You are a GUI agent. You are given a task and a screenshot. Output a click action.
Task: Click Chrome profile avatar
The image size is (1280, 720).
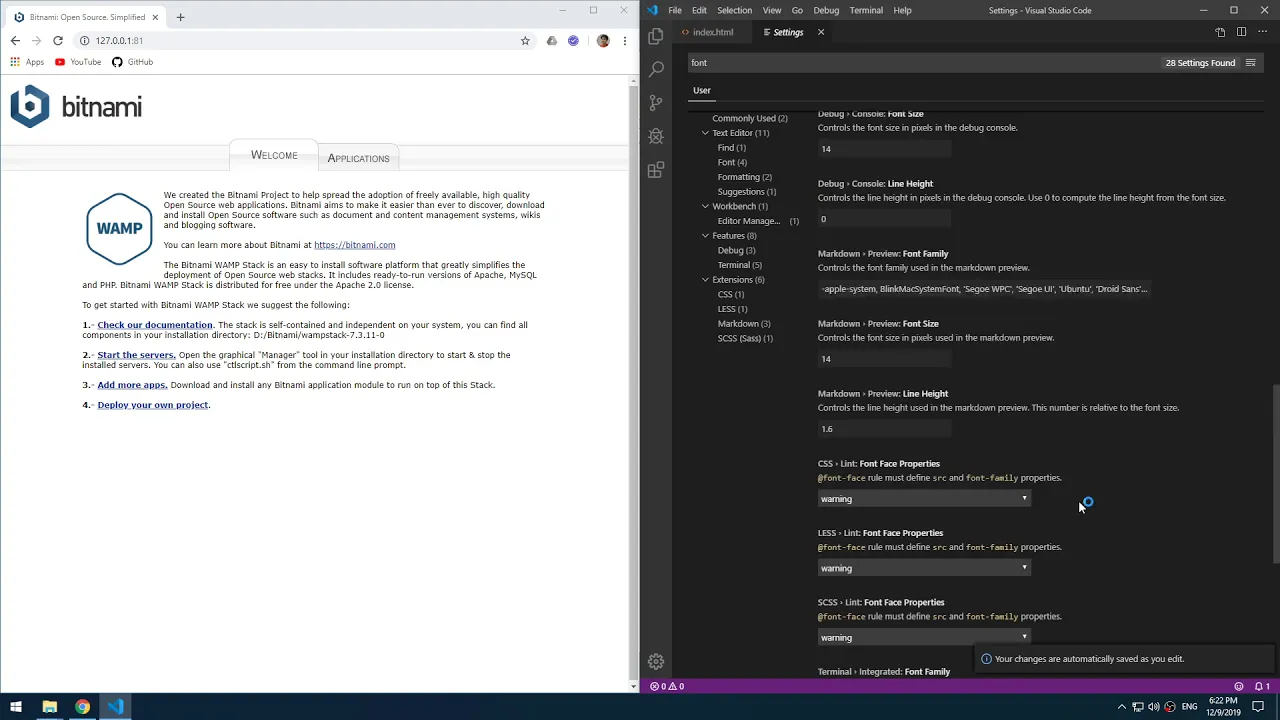click(x=603, y=41)
